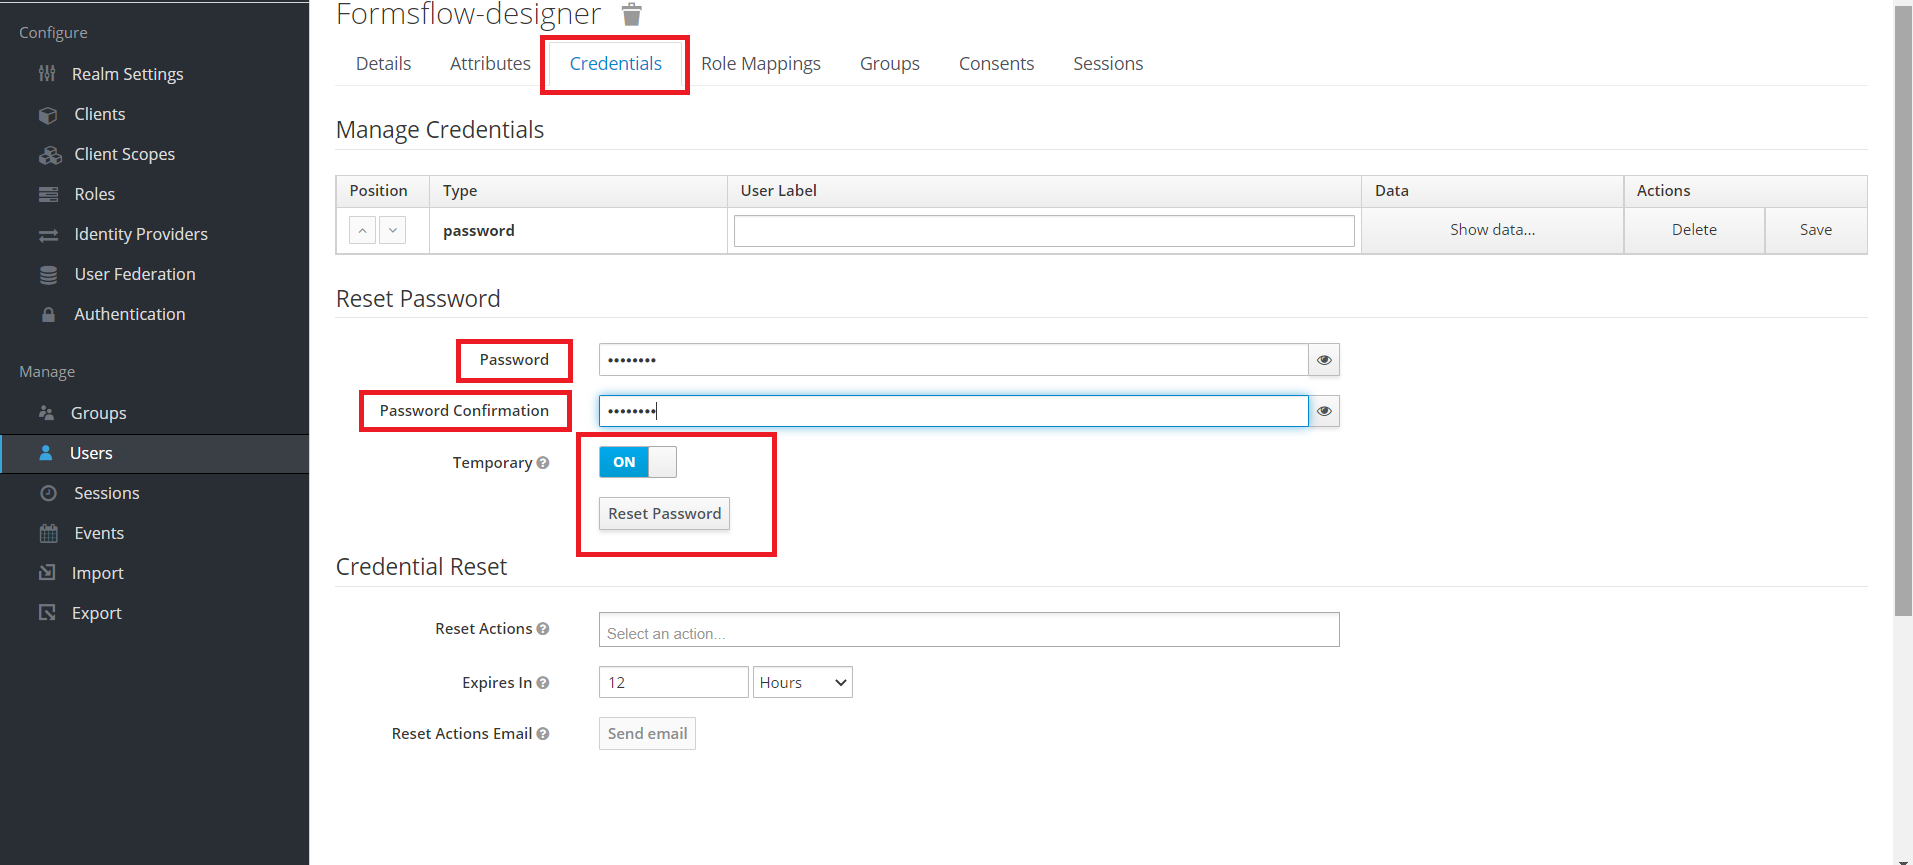
Task: Click the Sessions clock icon in sidebar
Action: [x=48, y=493]
